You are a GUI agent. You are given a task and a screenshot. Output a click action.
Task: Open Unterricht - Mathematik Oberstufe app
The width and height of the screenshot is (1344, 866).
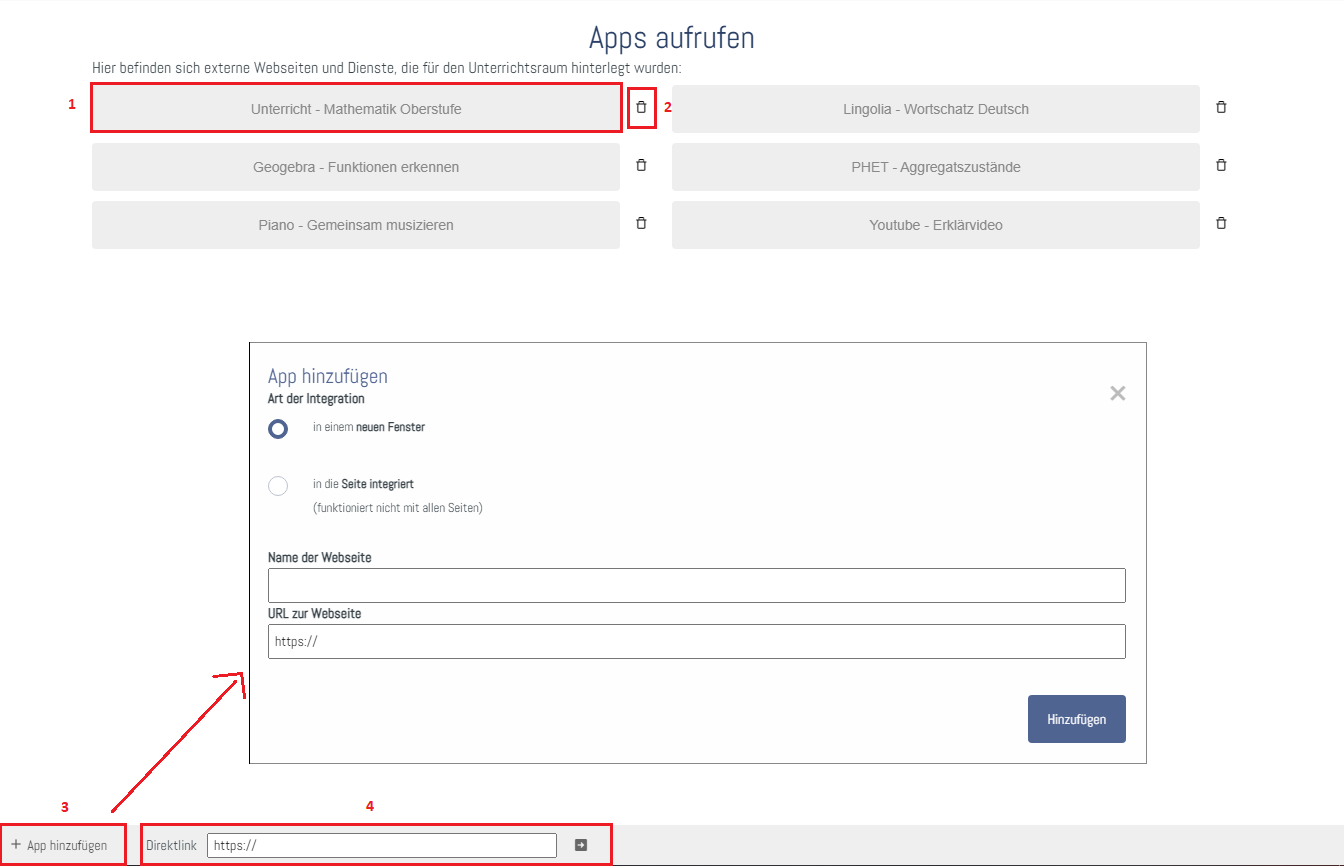(x=356, y=109)
